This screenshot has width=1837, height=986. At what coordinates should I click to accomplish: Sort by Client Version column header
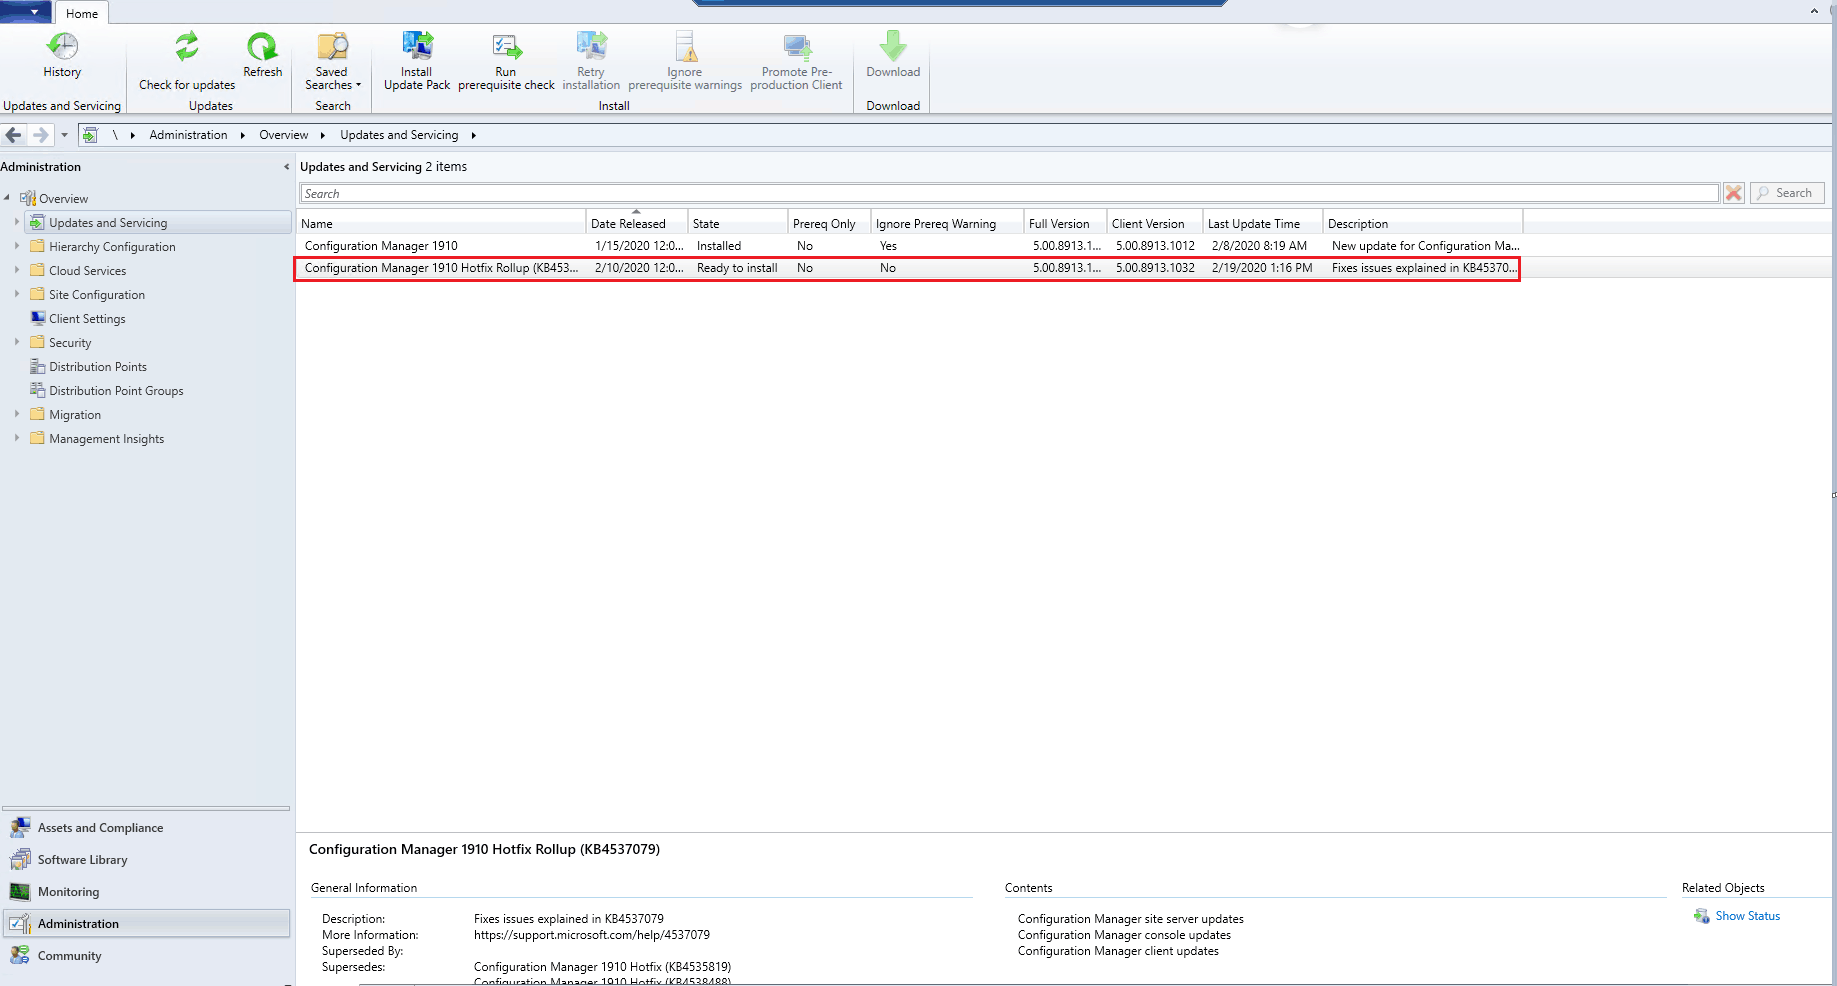1155,223
